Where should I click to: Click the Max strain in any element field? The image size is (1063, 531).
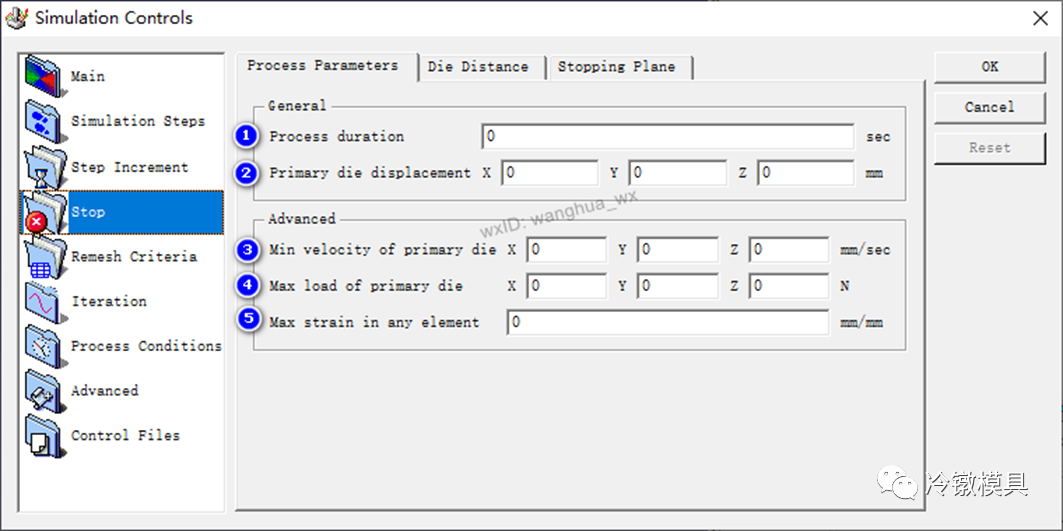click(667, 323)
